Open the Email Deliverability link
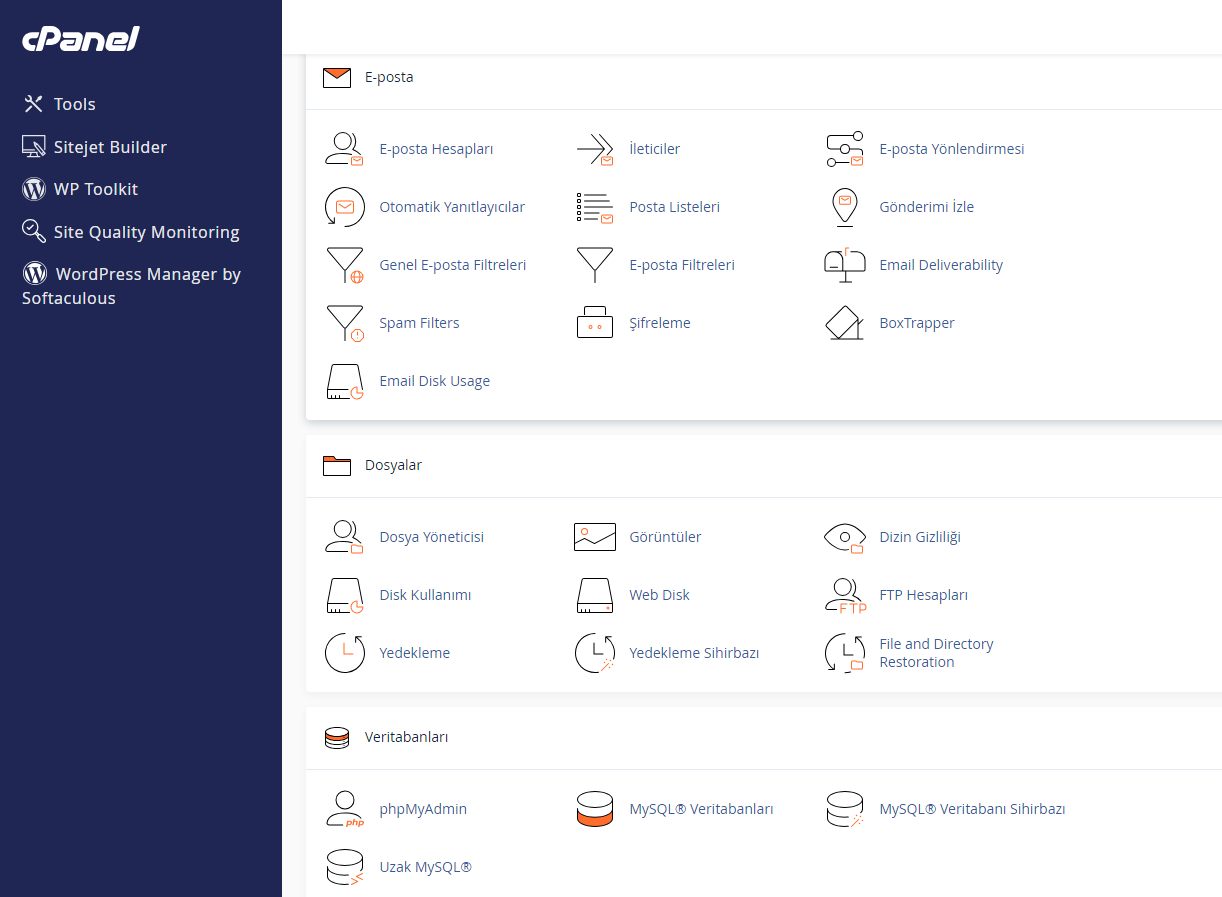Image resolution: width=1222 pixels, height=897 pixels. 941,265
